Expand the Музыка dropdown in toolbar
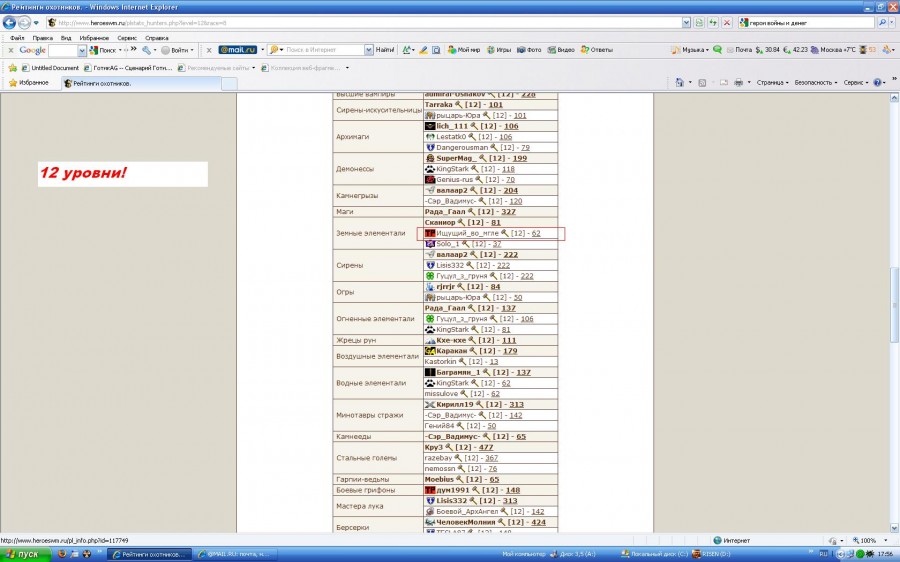Image resolution: width=900 pixels, height=562 pixels. click(x=707, y=51)
